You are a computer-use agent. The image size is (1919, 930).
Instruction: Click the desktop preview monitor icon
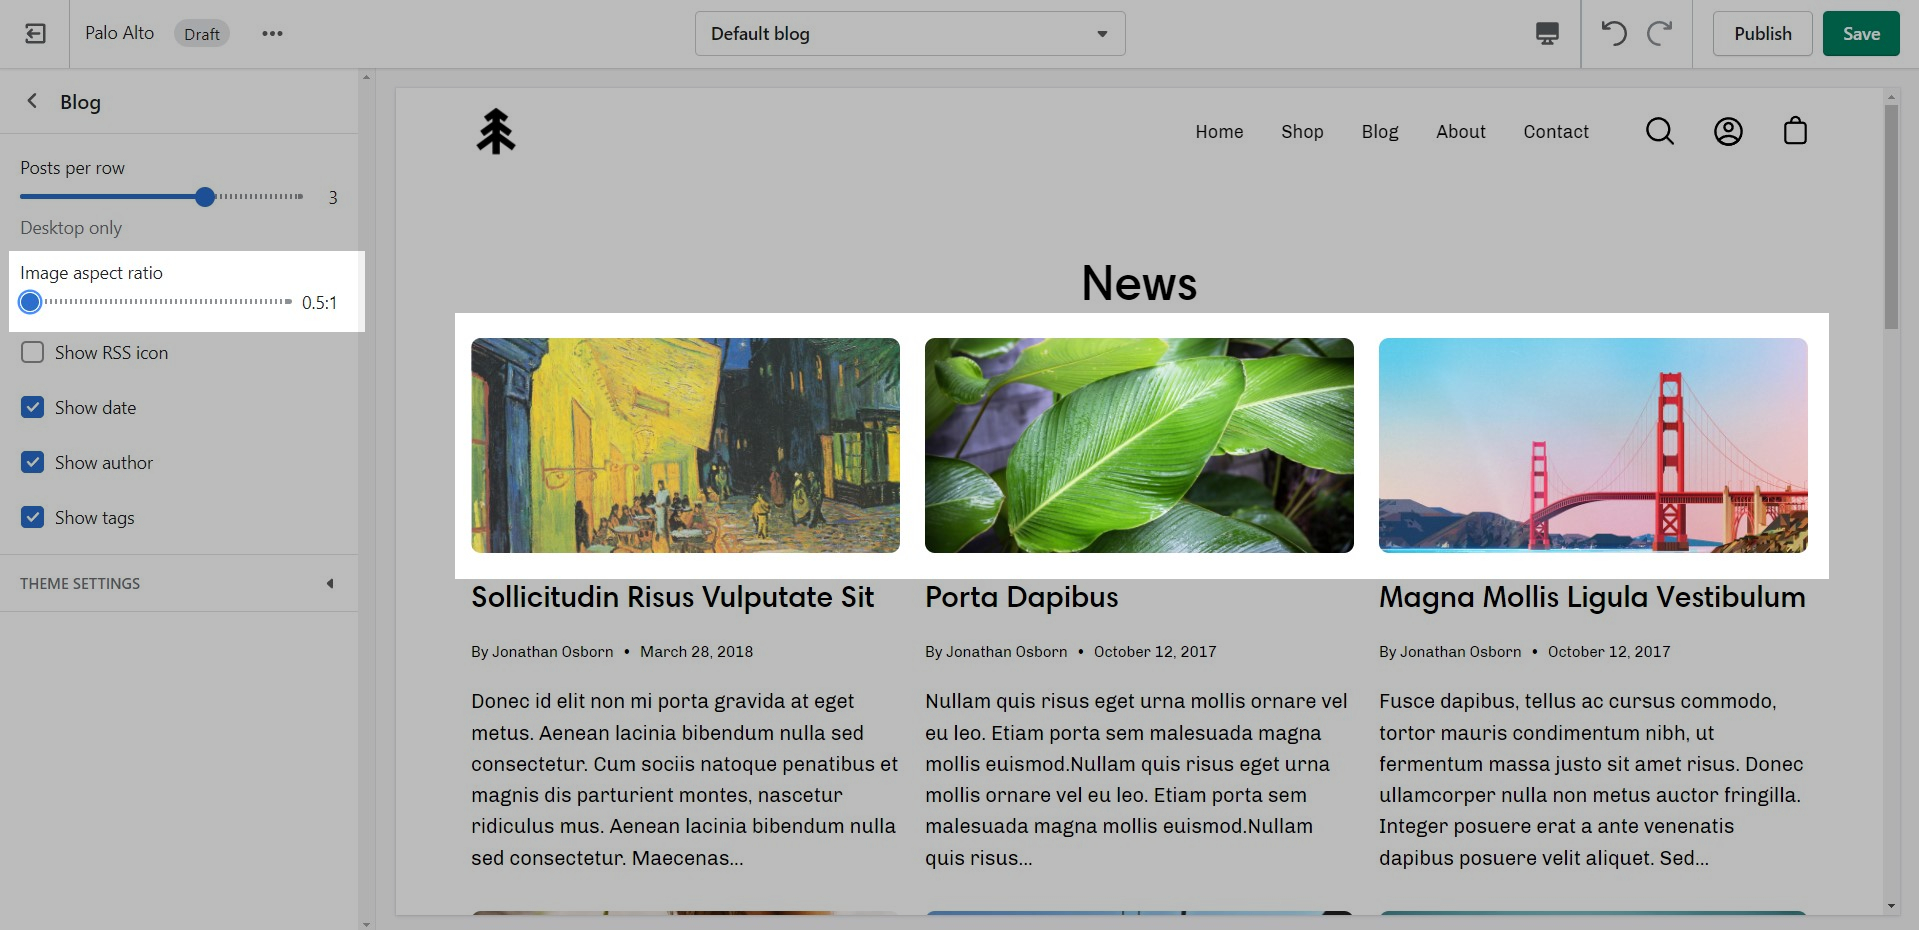tap(1546, 34)
